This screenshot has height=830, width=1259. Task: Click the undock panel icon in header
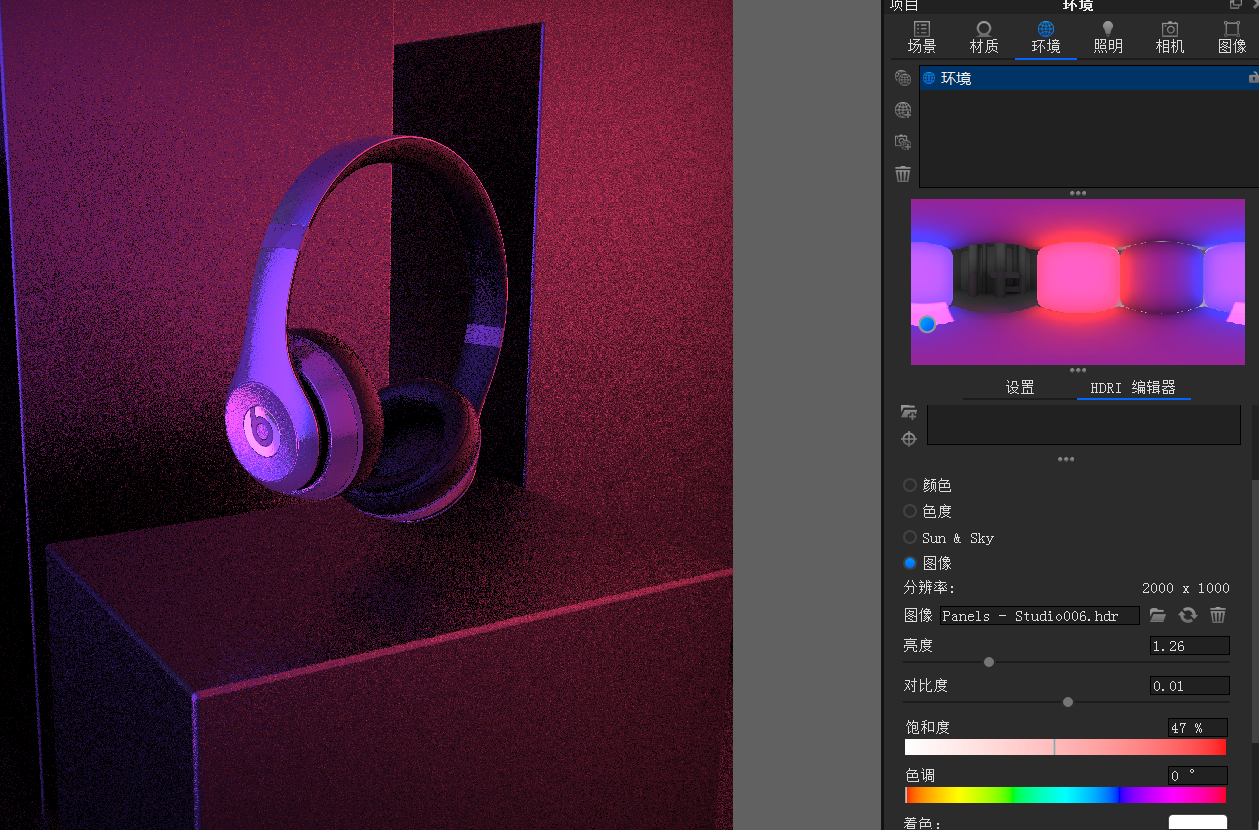(1236, 4)
